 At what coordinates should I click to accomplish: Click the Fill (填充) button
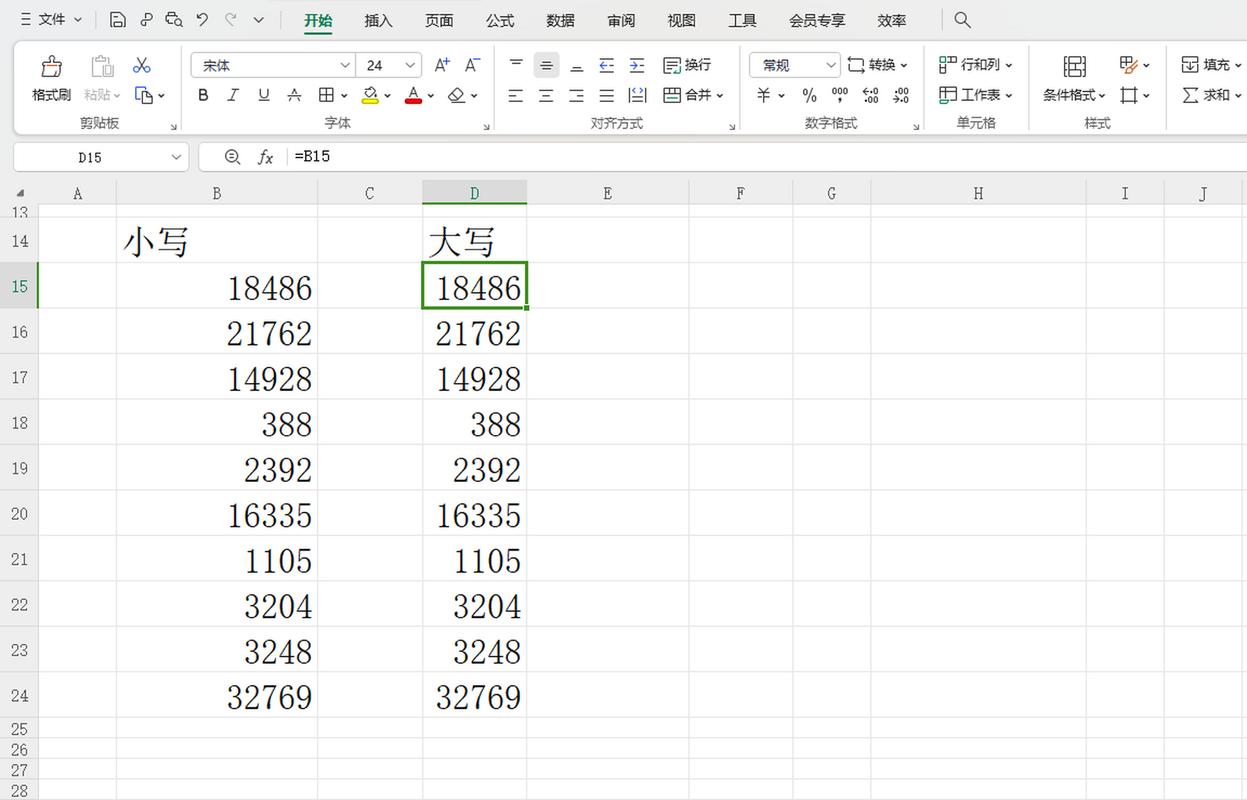tap(1212, 65)
